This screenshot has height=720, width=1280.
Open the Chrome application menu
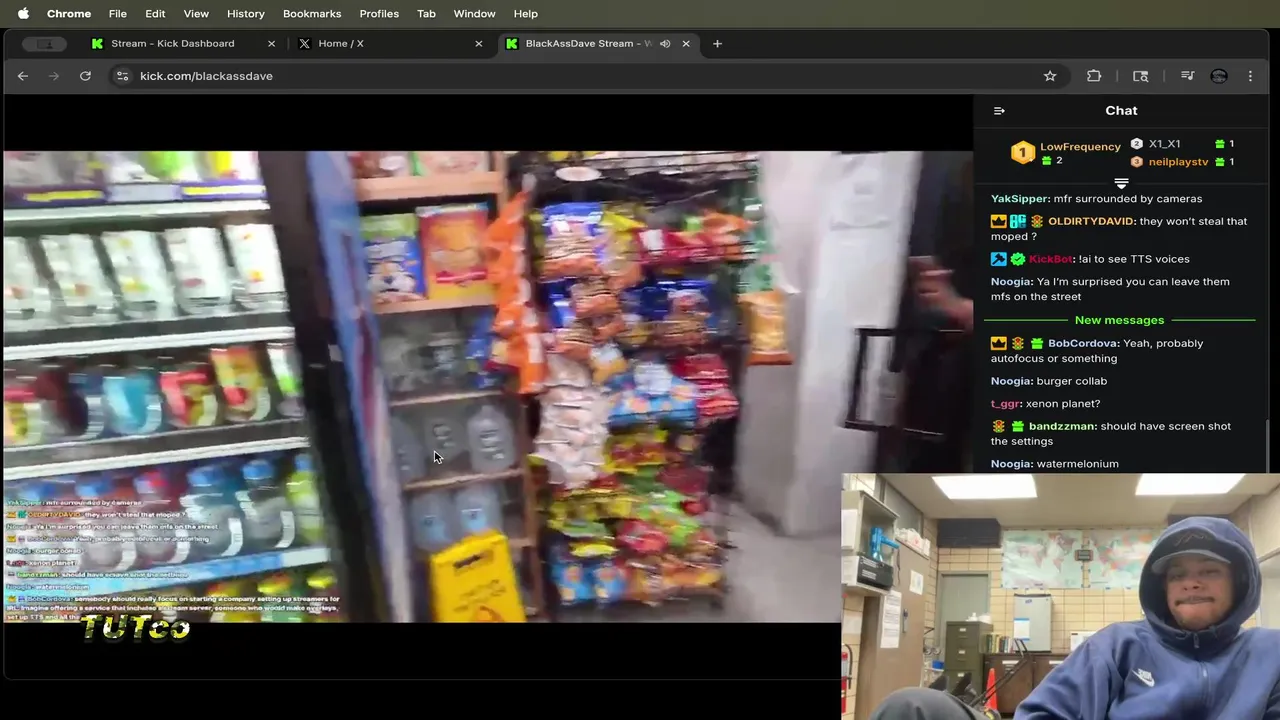(x=69, y=13)
